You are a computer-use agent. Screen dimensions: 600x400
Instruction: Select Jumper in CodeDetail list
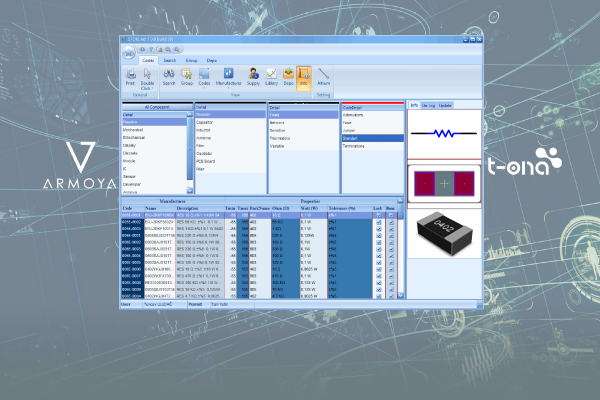click(x=373, y=131)
